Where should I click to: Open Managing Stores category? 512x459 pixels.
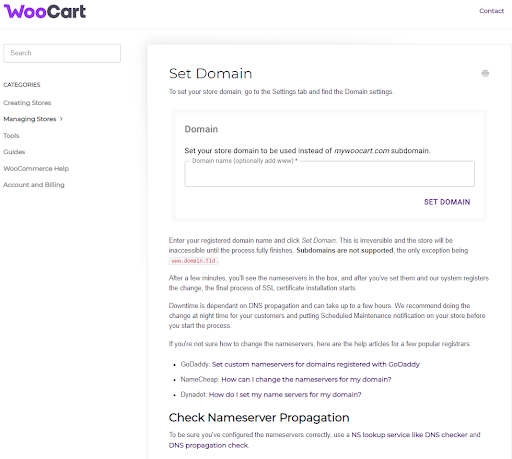point(30,119)
